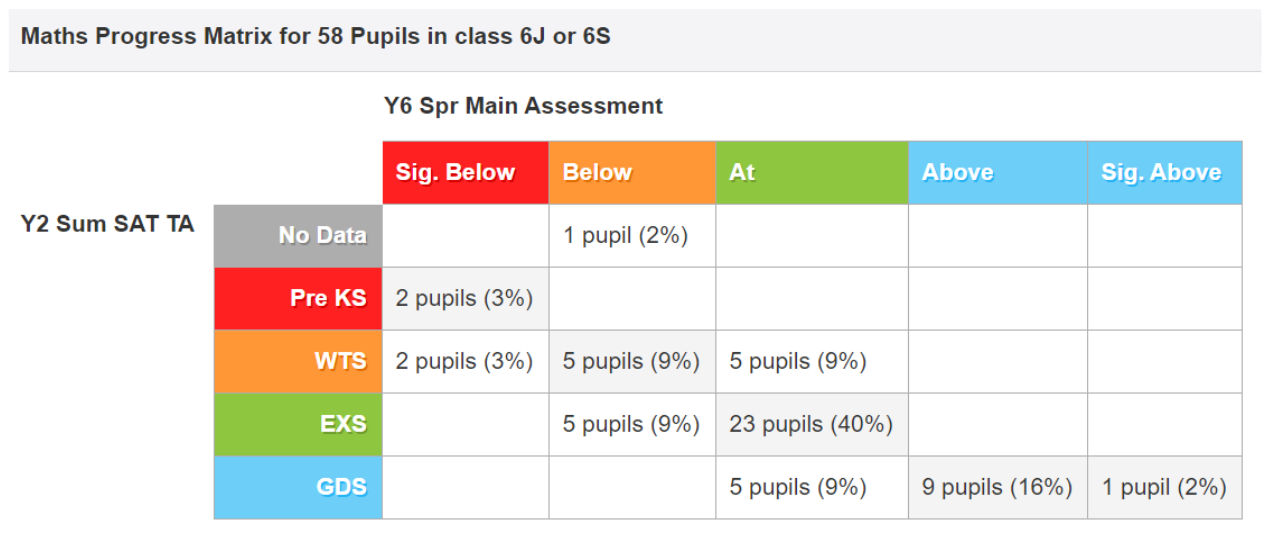
Task: Click the Sig. Below red column header
Action: click(x=465, y=173)
